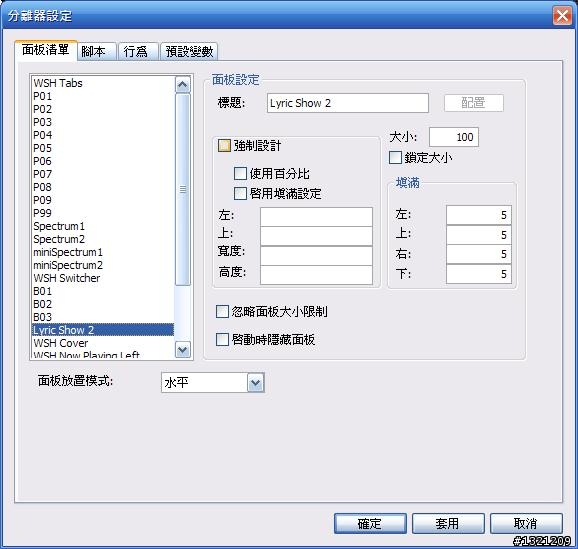Select WSH Tabs in panel list
Viewport: 578px width, 549px height.
(x=103, y=83)
